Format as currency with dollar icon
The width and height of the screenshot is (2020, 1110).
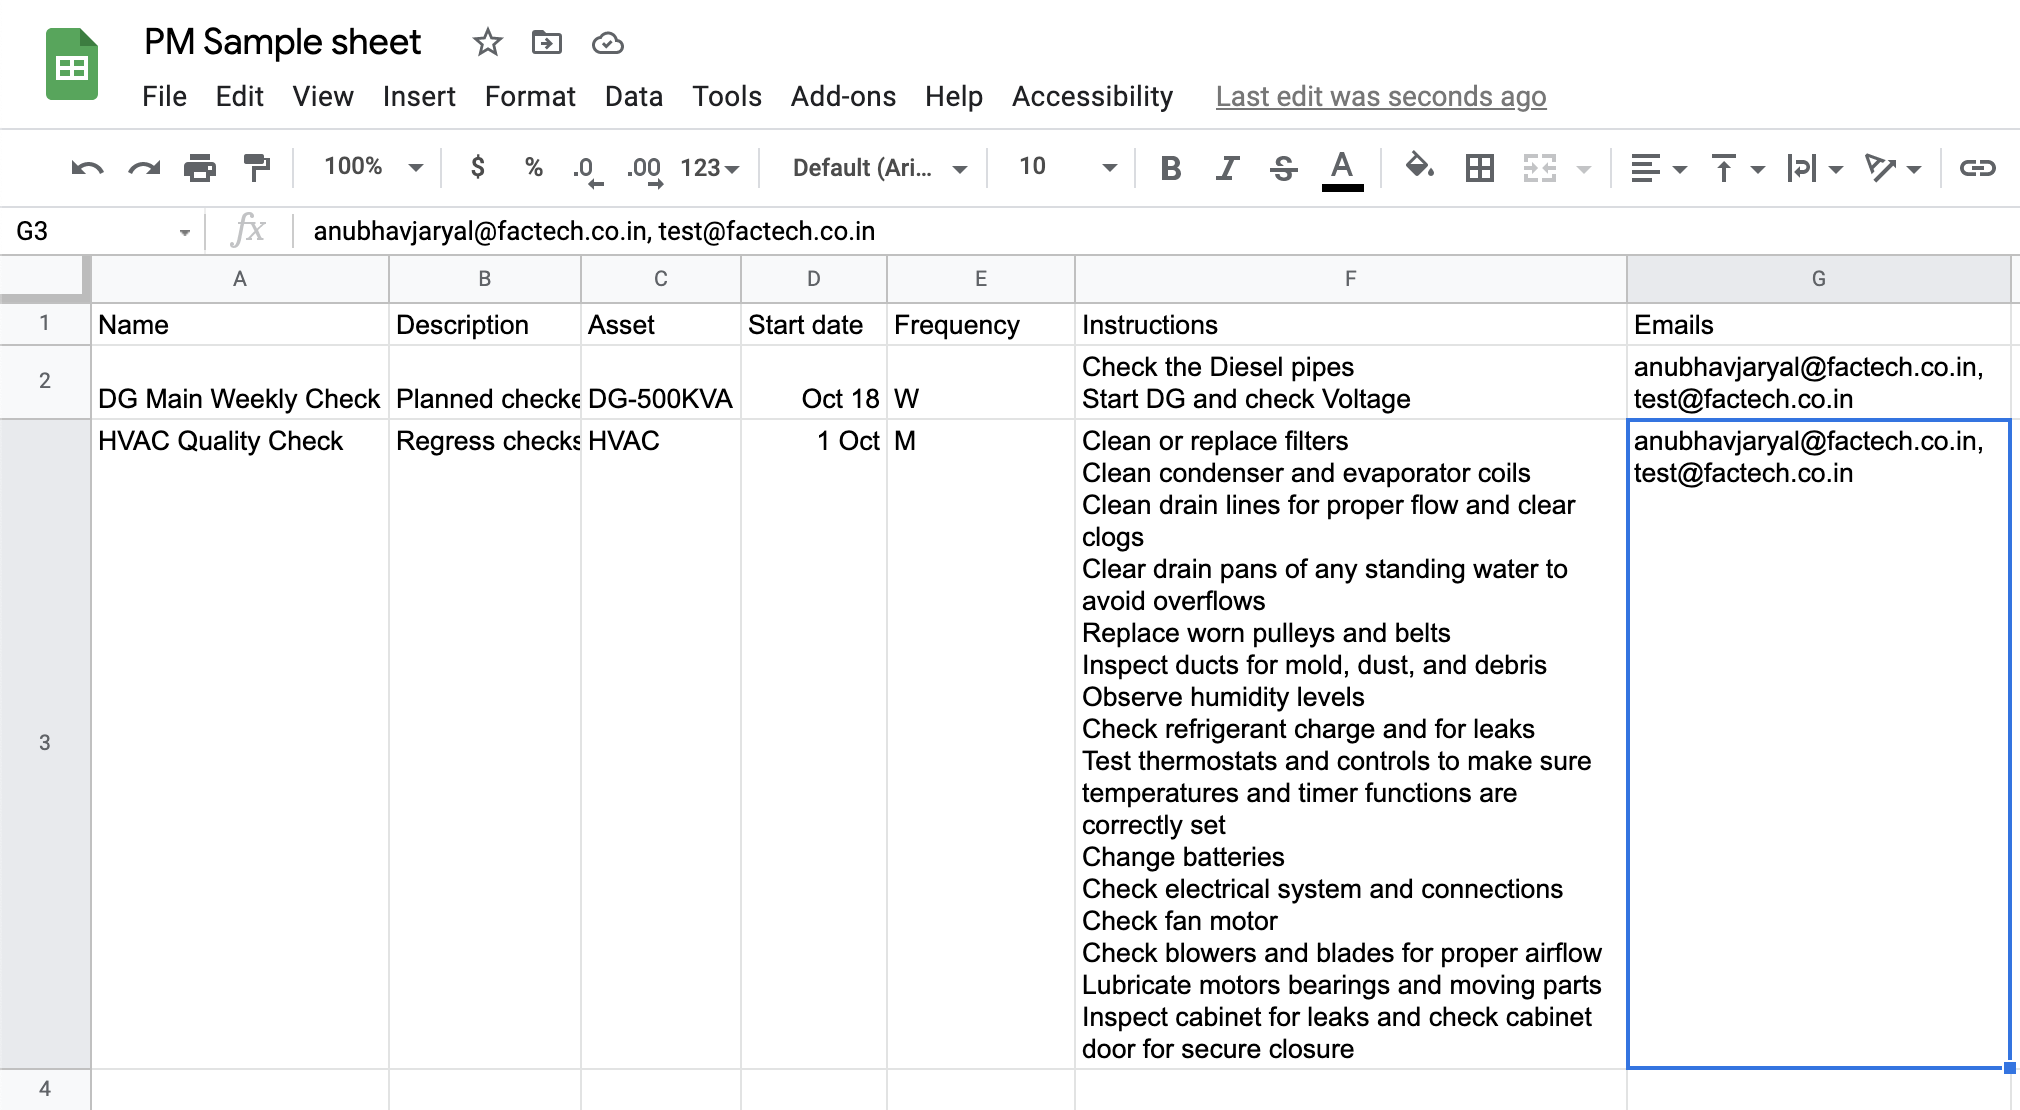[478, 167]
